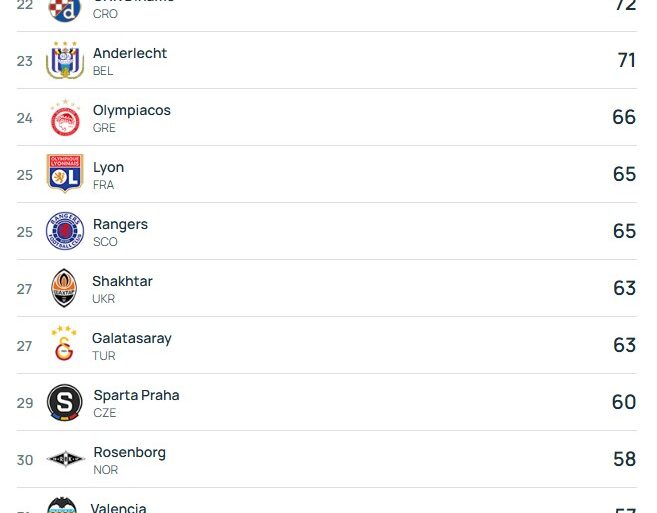
Task: Open the Valencia team link
Action: pyautogui.click(x=118, y=507)
